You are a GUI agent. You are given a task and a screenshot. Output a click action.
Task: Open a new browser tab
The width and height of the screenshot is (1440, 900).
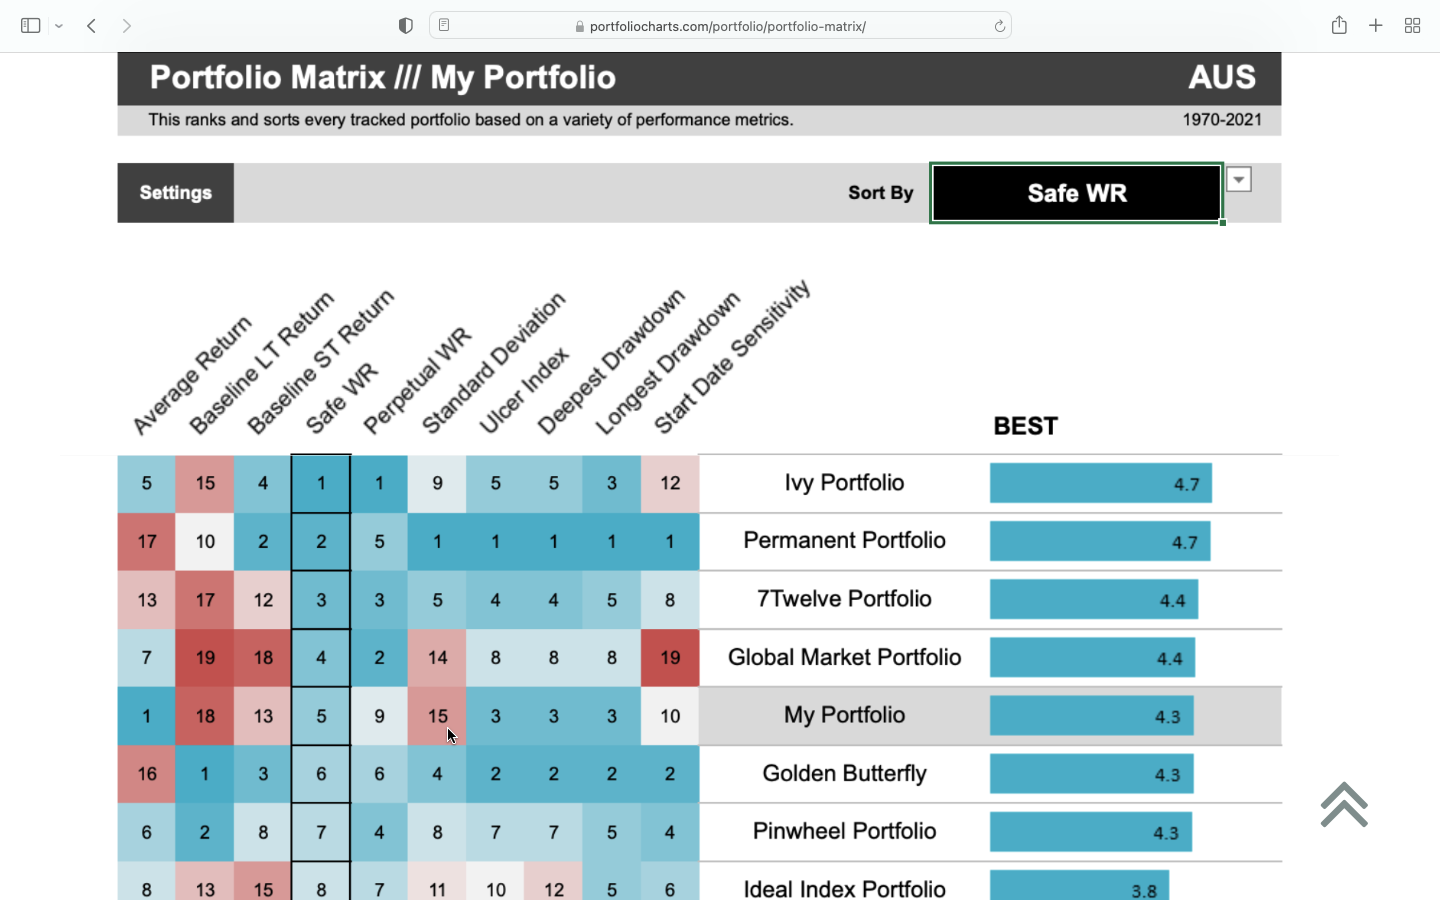[1376, 26]
